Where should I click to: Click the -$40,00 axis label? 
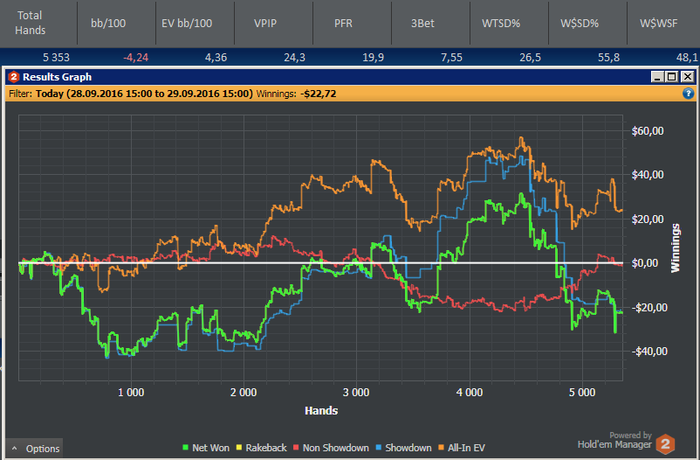pyautogui.click(x=649, y=351)
